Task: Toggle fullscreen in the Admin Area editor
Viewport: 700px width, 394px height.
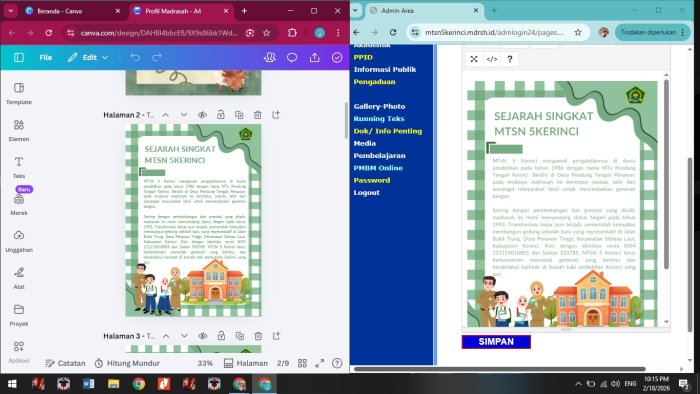Action: coord(474,59)
